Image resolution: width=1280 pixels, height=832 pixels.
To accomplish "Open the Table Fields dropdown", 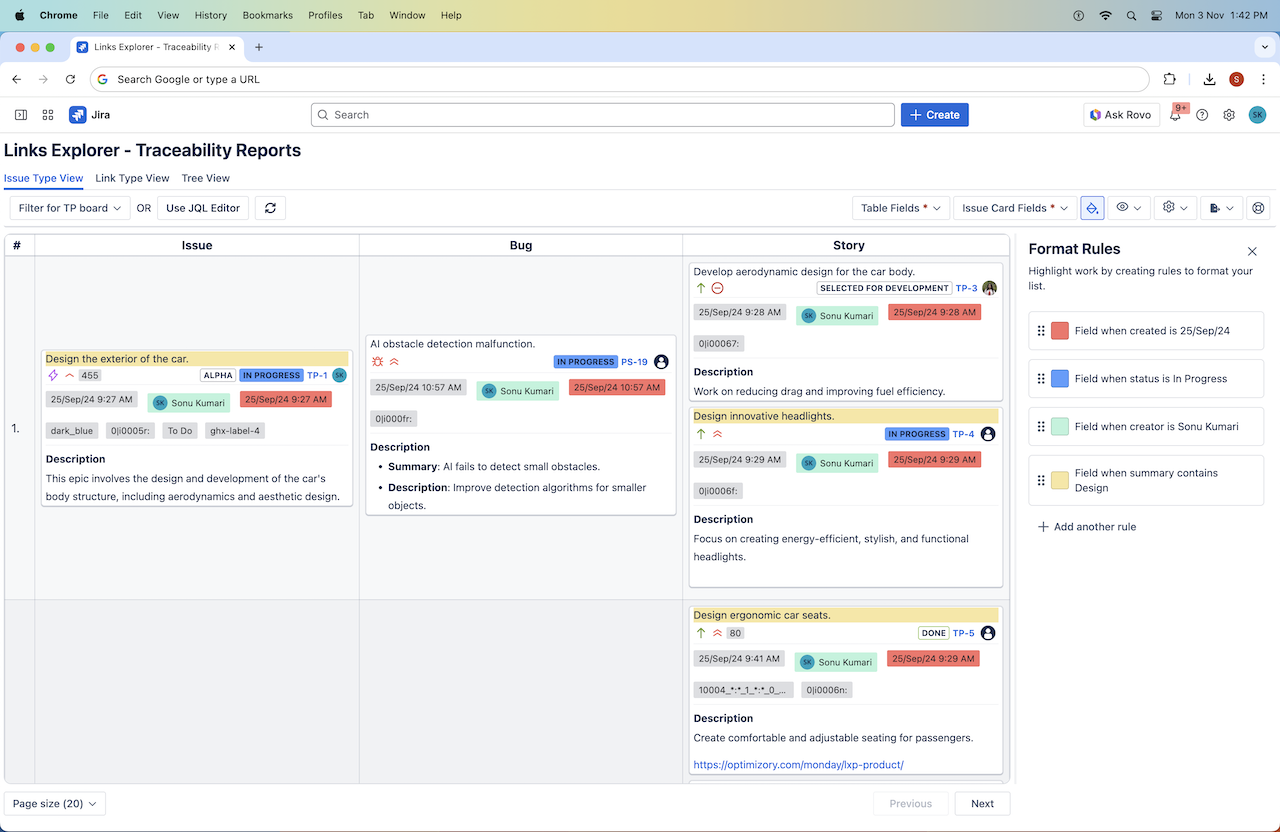I will (x=900, y=208).
